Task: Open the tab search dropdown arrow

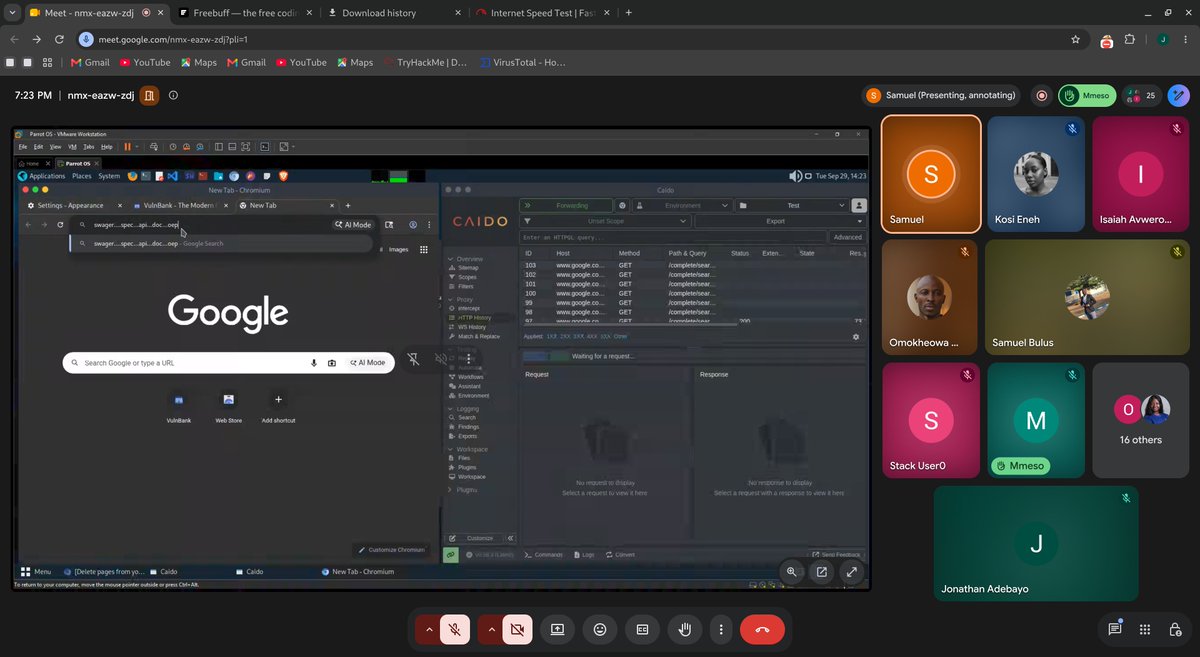Action: (11, 13)
